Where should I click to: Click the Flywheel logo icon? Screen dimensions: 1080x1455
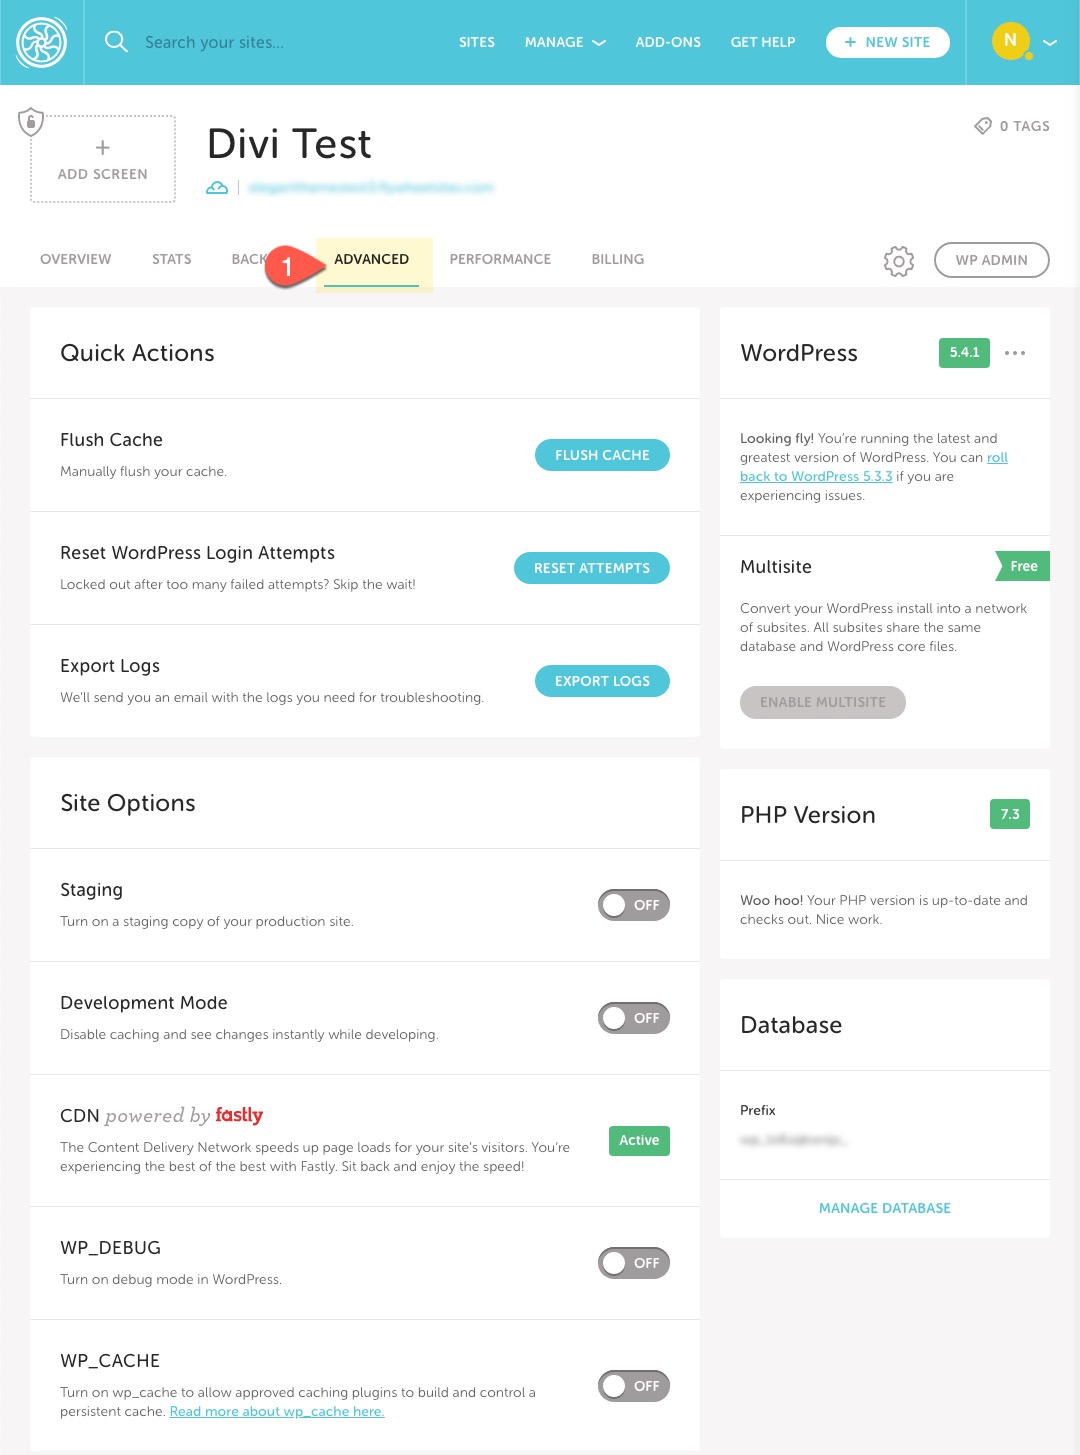(41, 42)
